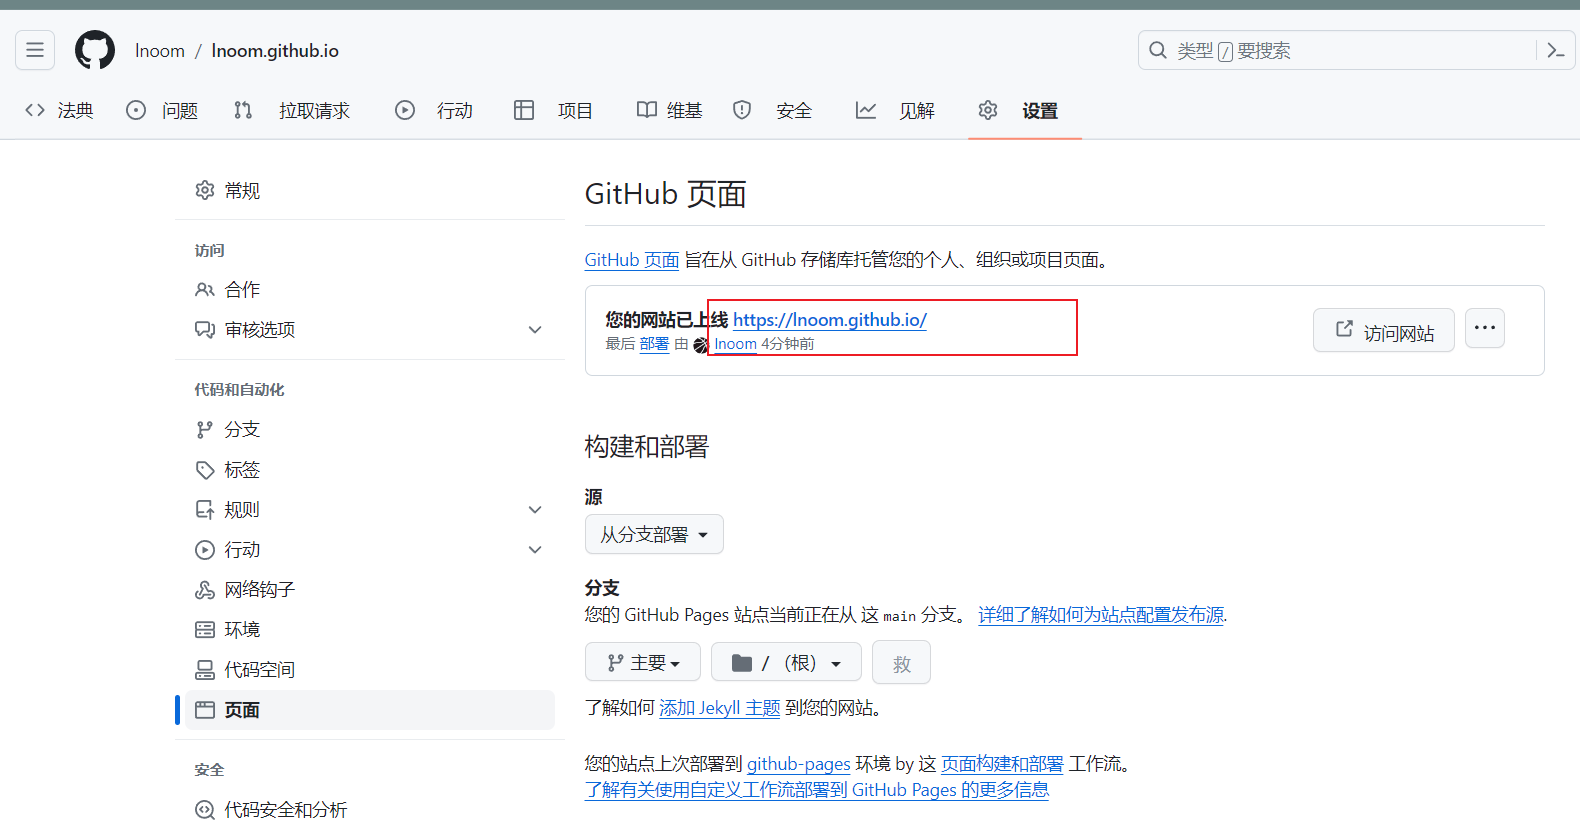Click the sidebar 行动 play icon
The image size is (1580, 823).
205,550
